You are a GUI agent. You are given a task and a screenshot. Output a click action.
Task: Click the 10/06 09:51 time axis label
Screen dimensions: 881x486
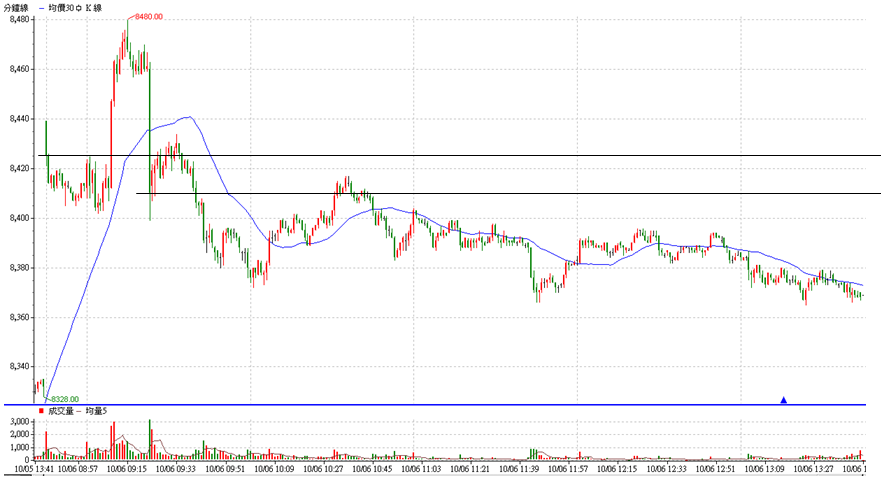[225, 469]
